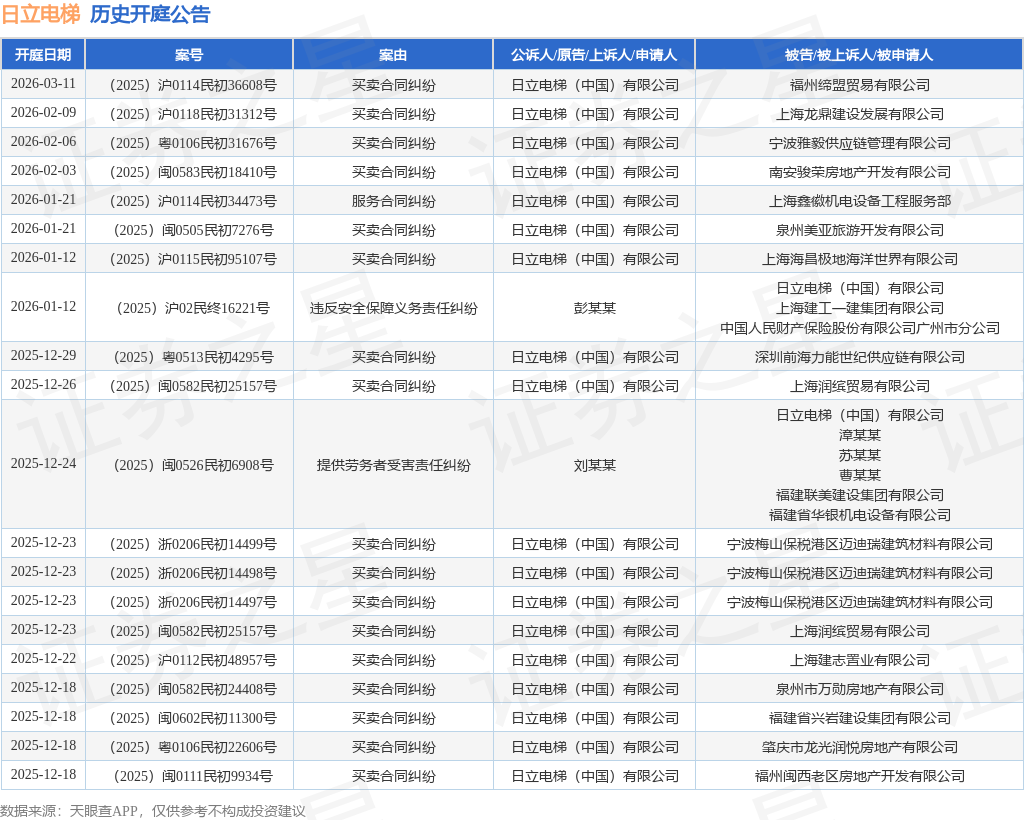The width and height of the screenshot is (1024, 820).
Task: Click defendant 漳某某
Action: 859,435
